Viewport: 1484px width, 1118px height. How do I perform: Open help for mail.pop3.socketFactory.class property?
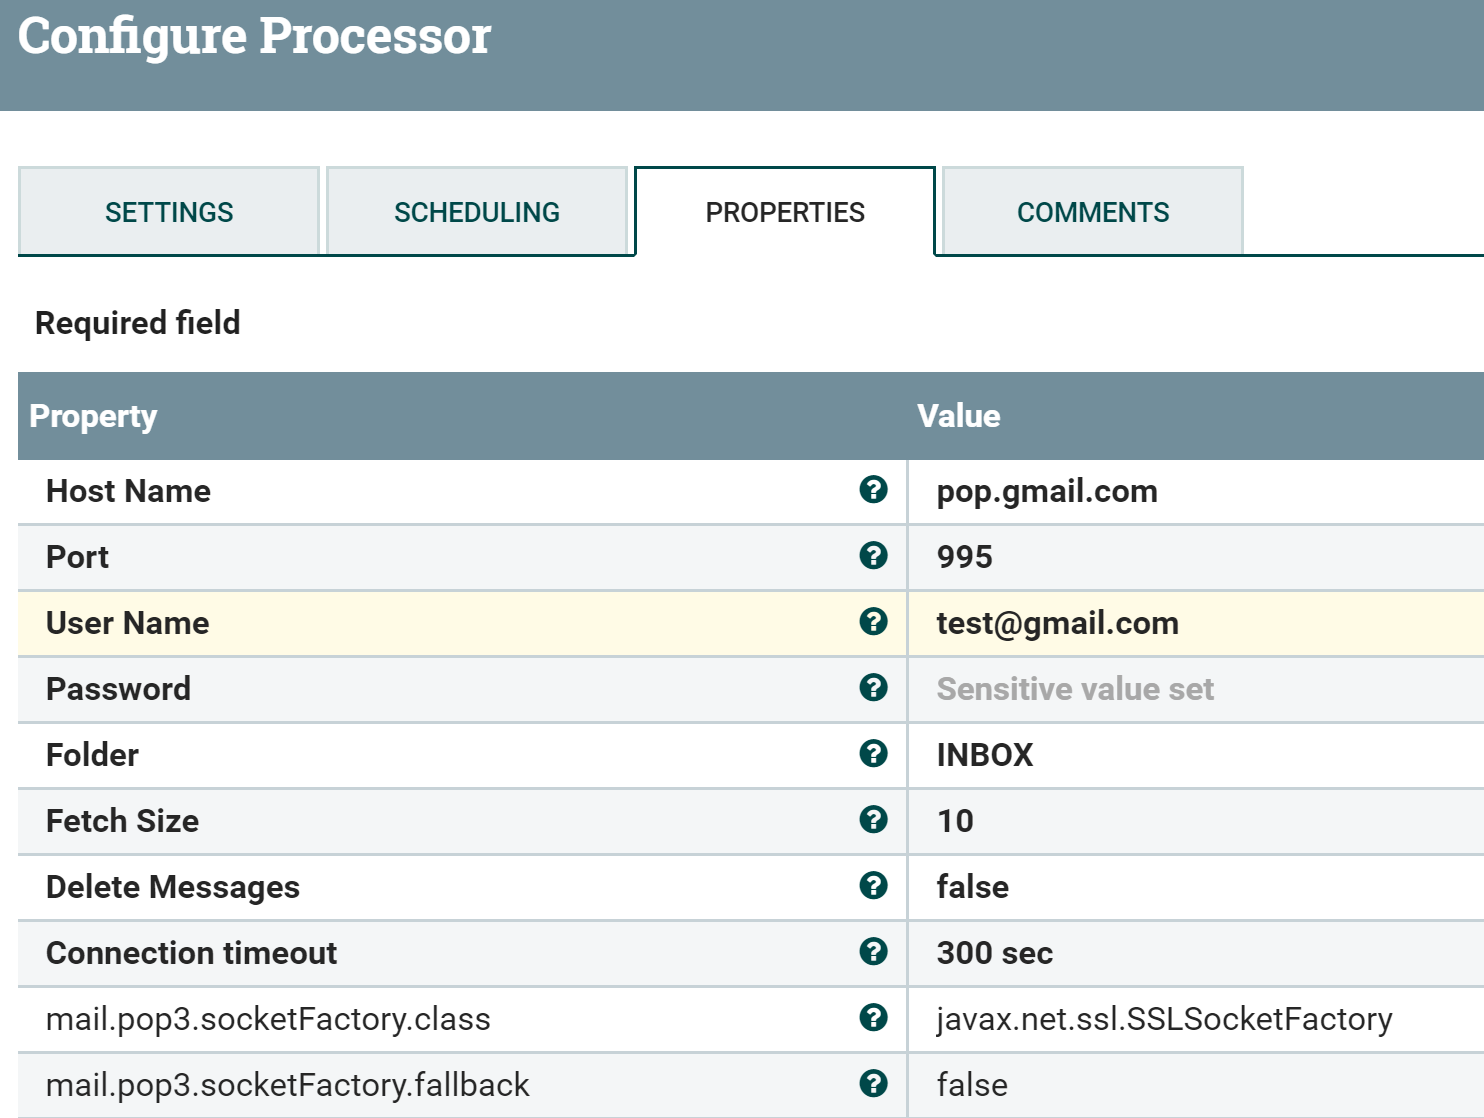coord(875,1018)
